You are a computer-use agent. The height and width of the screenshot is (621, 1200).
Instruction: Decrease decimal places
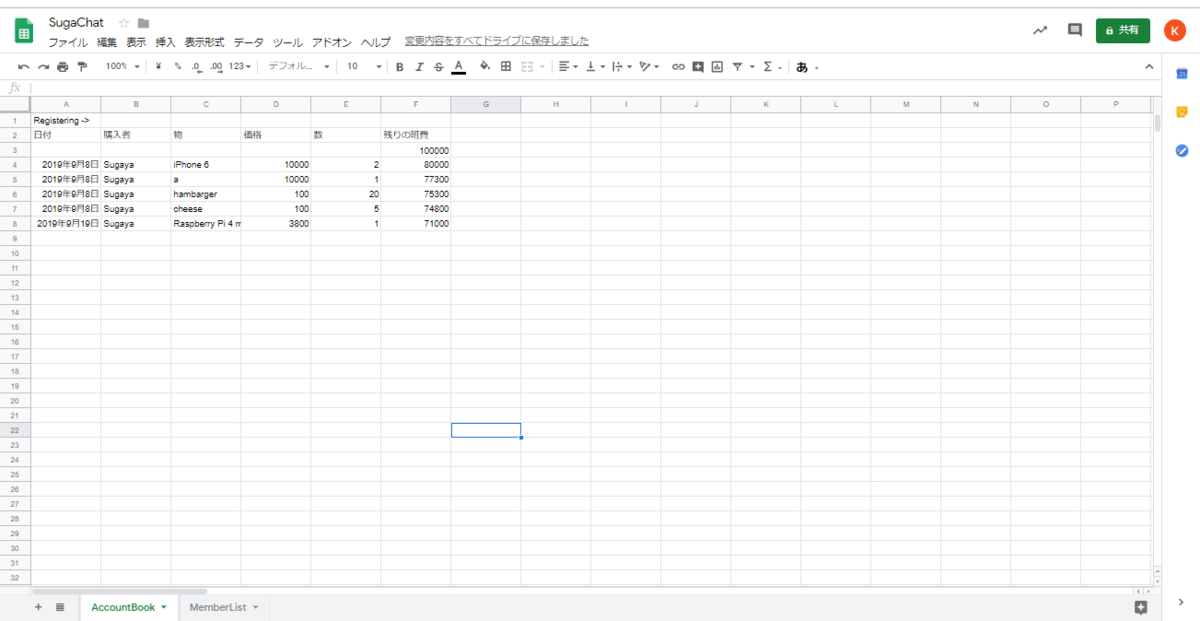click(x=196, y=67)
